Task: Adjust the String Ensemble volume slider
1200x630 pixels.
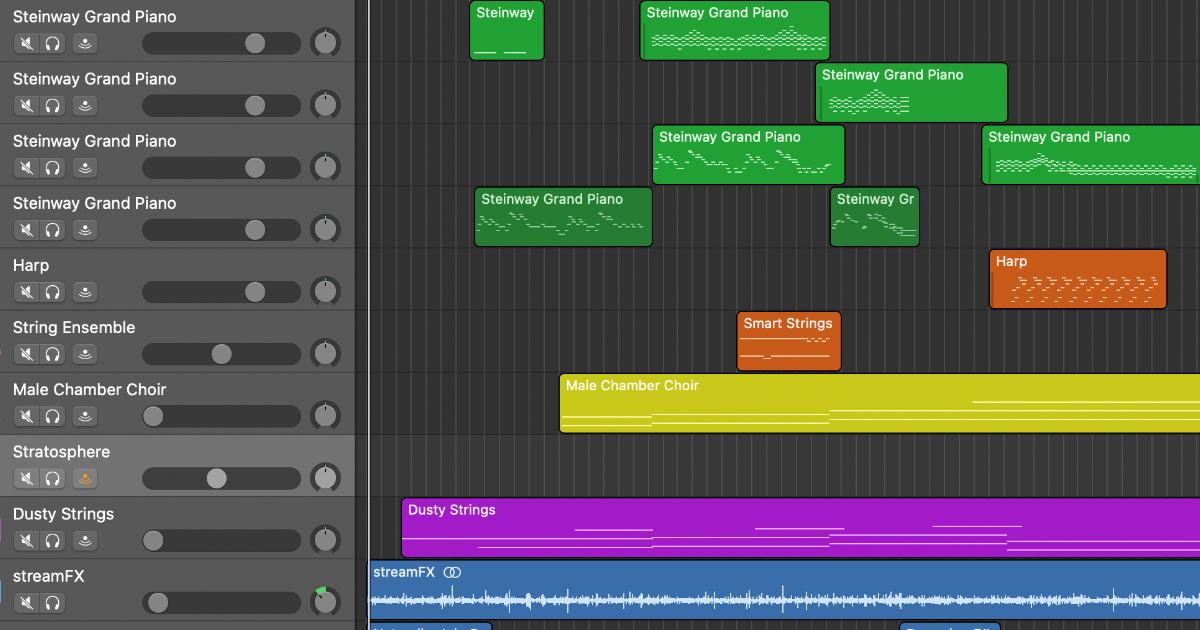Action: click(x=220, y=354)
